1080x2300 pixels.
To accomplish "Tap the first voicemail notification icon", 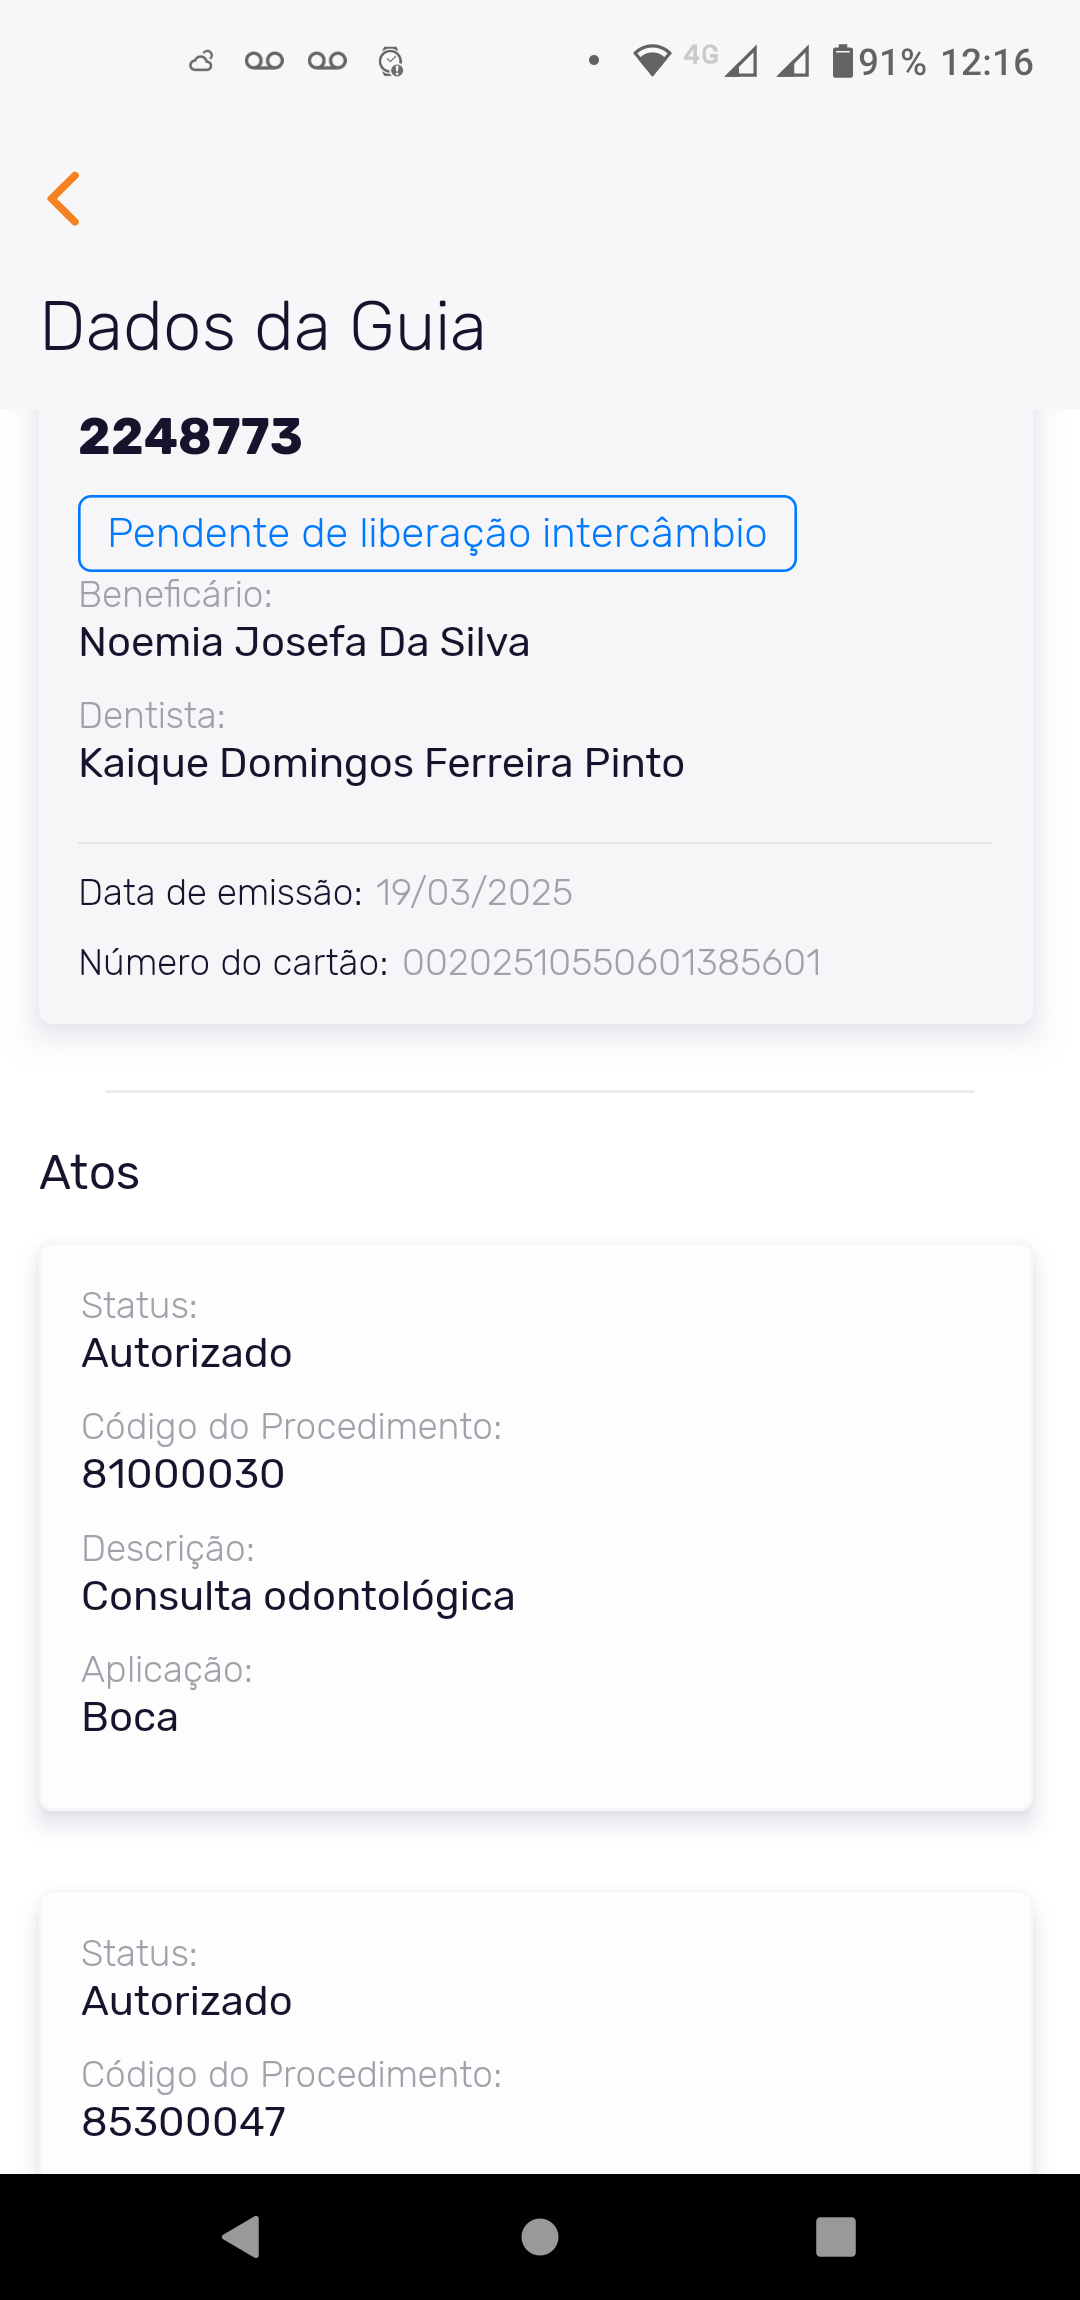I will (x=264, y=62).
